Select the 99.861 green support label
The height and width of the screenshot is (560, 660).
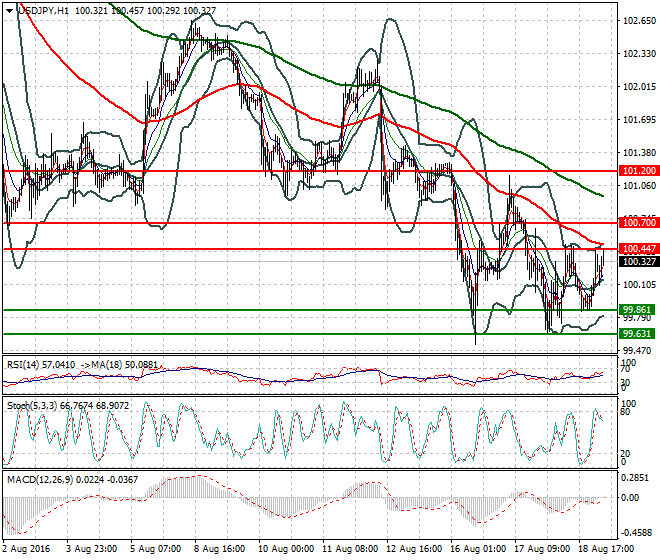(637, 310)
